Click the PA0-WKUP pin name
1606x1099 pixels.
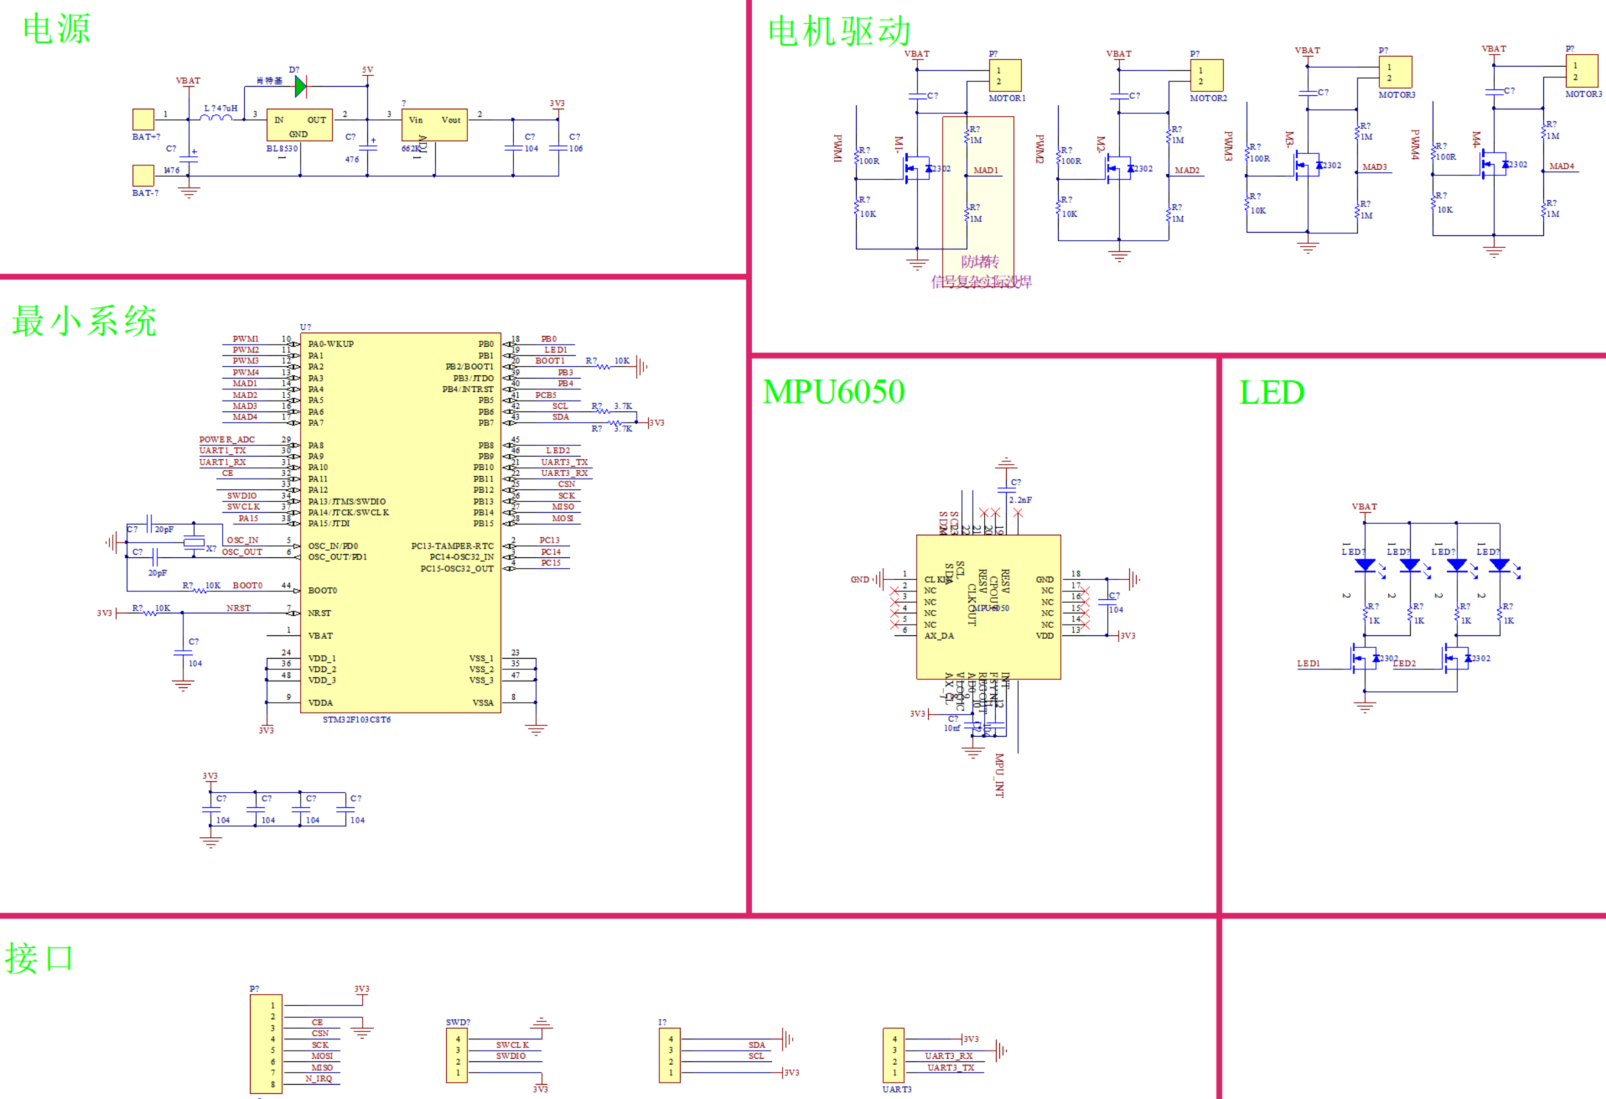coord(331,344)
